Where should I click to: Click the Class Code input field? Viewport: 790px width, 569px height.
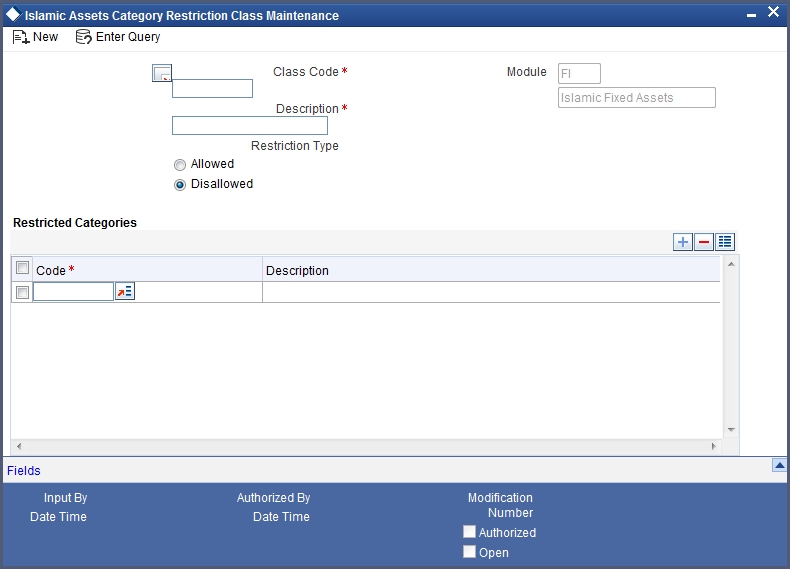tap(212, 89)
